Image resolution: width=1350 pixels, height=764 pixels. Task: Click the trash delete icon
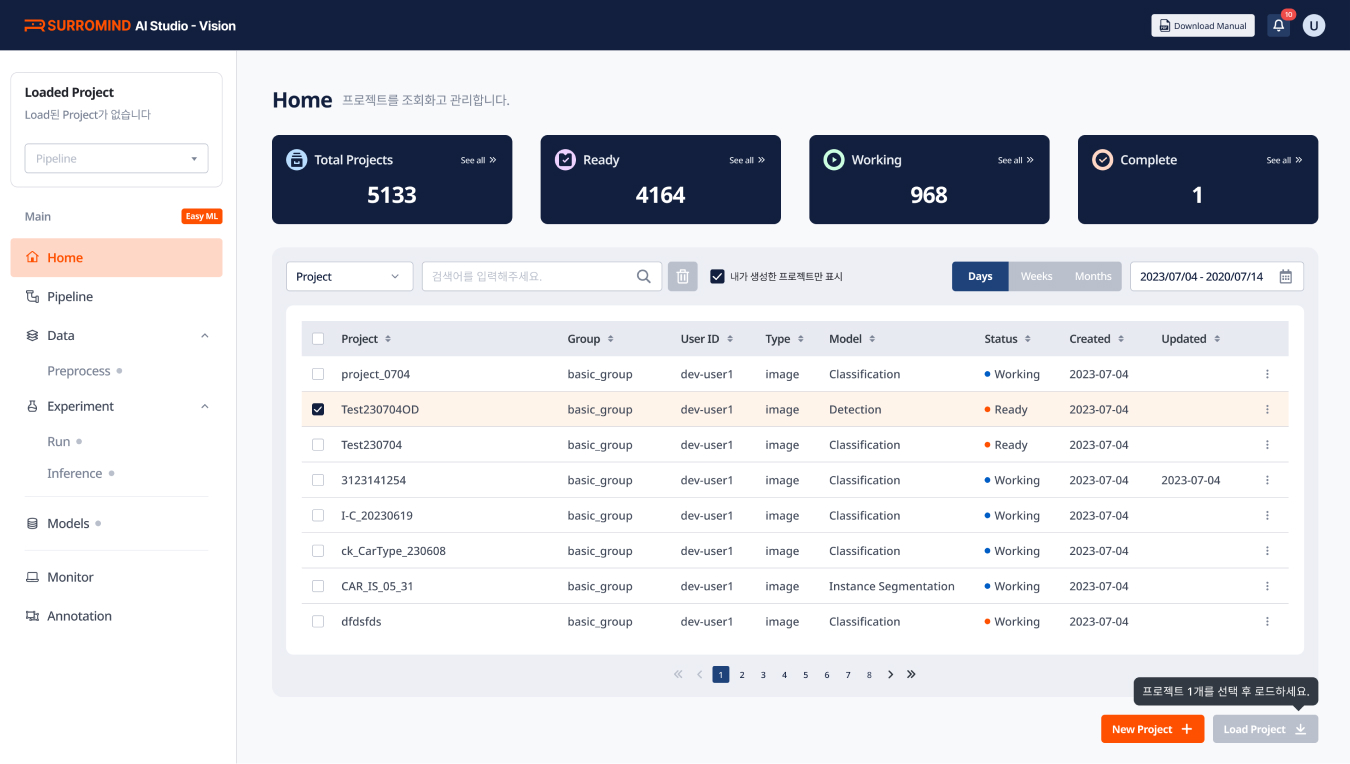click(x=683, y=277)
